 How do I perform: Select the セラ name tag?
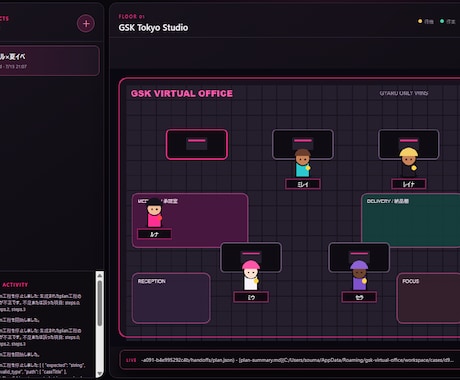tap(359, 297)
